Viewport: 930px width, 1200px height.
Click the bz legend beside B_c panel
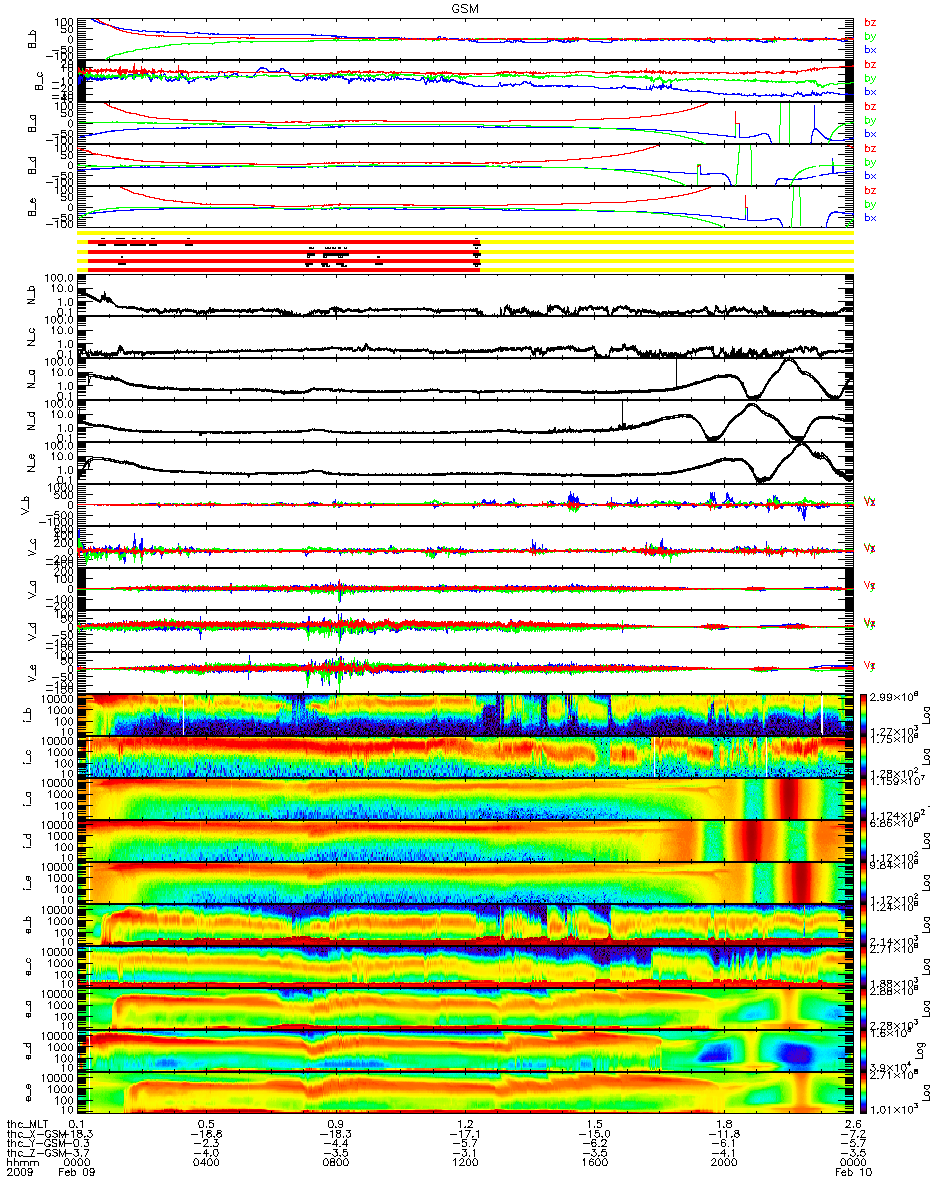869,65
